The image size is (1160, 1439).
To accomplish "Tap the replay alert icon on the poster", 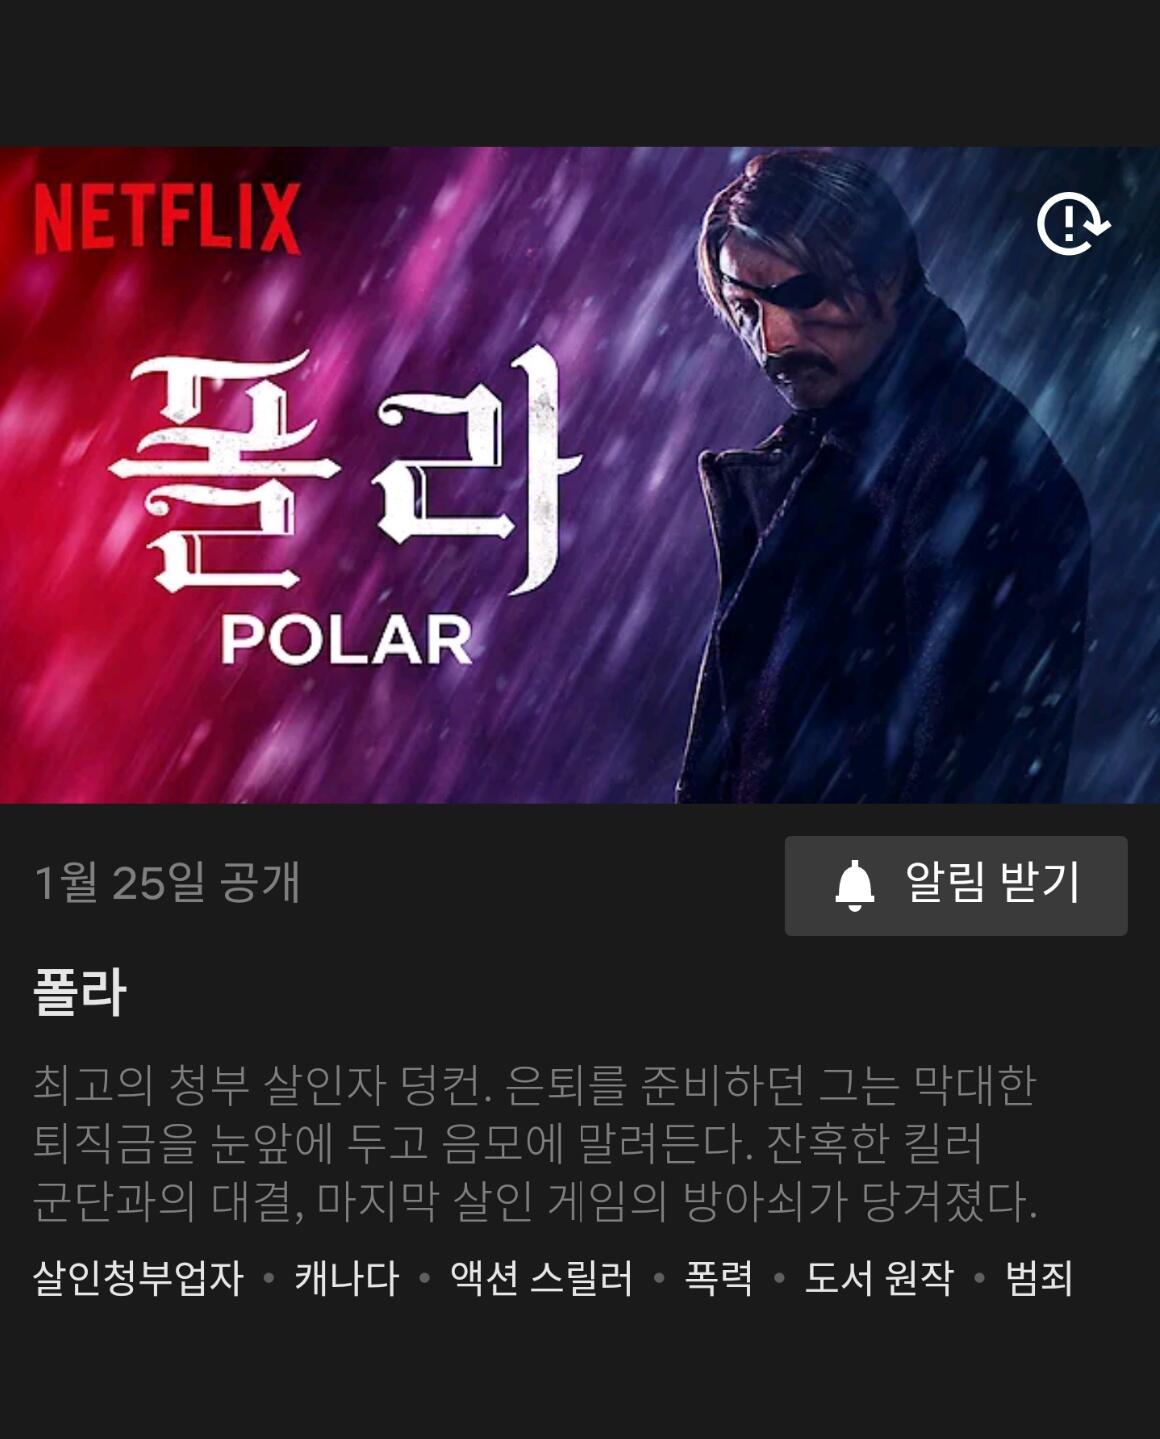I will click(1073, 223).
